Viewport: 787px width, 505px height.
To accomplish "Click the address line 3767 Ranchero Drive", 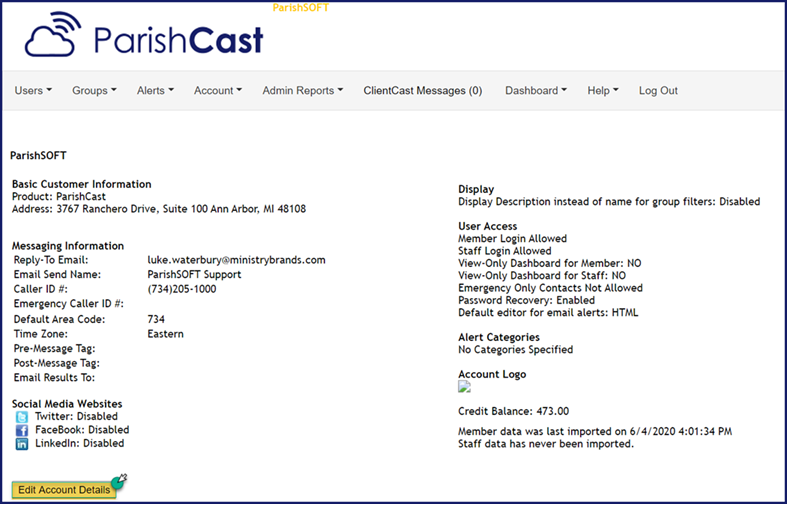I will click(x=159, y=209).
